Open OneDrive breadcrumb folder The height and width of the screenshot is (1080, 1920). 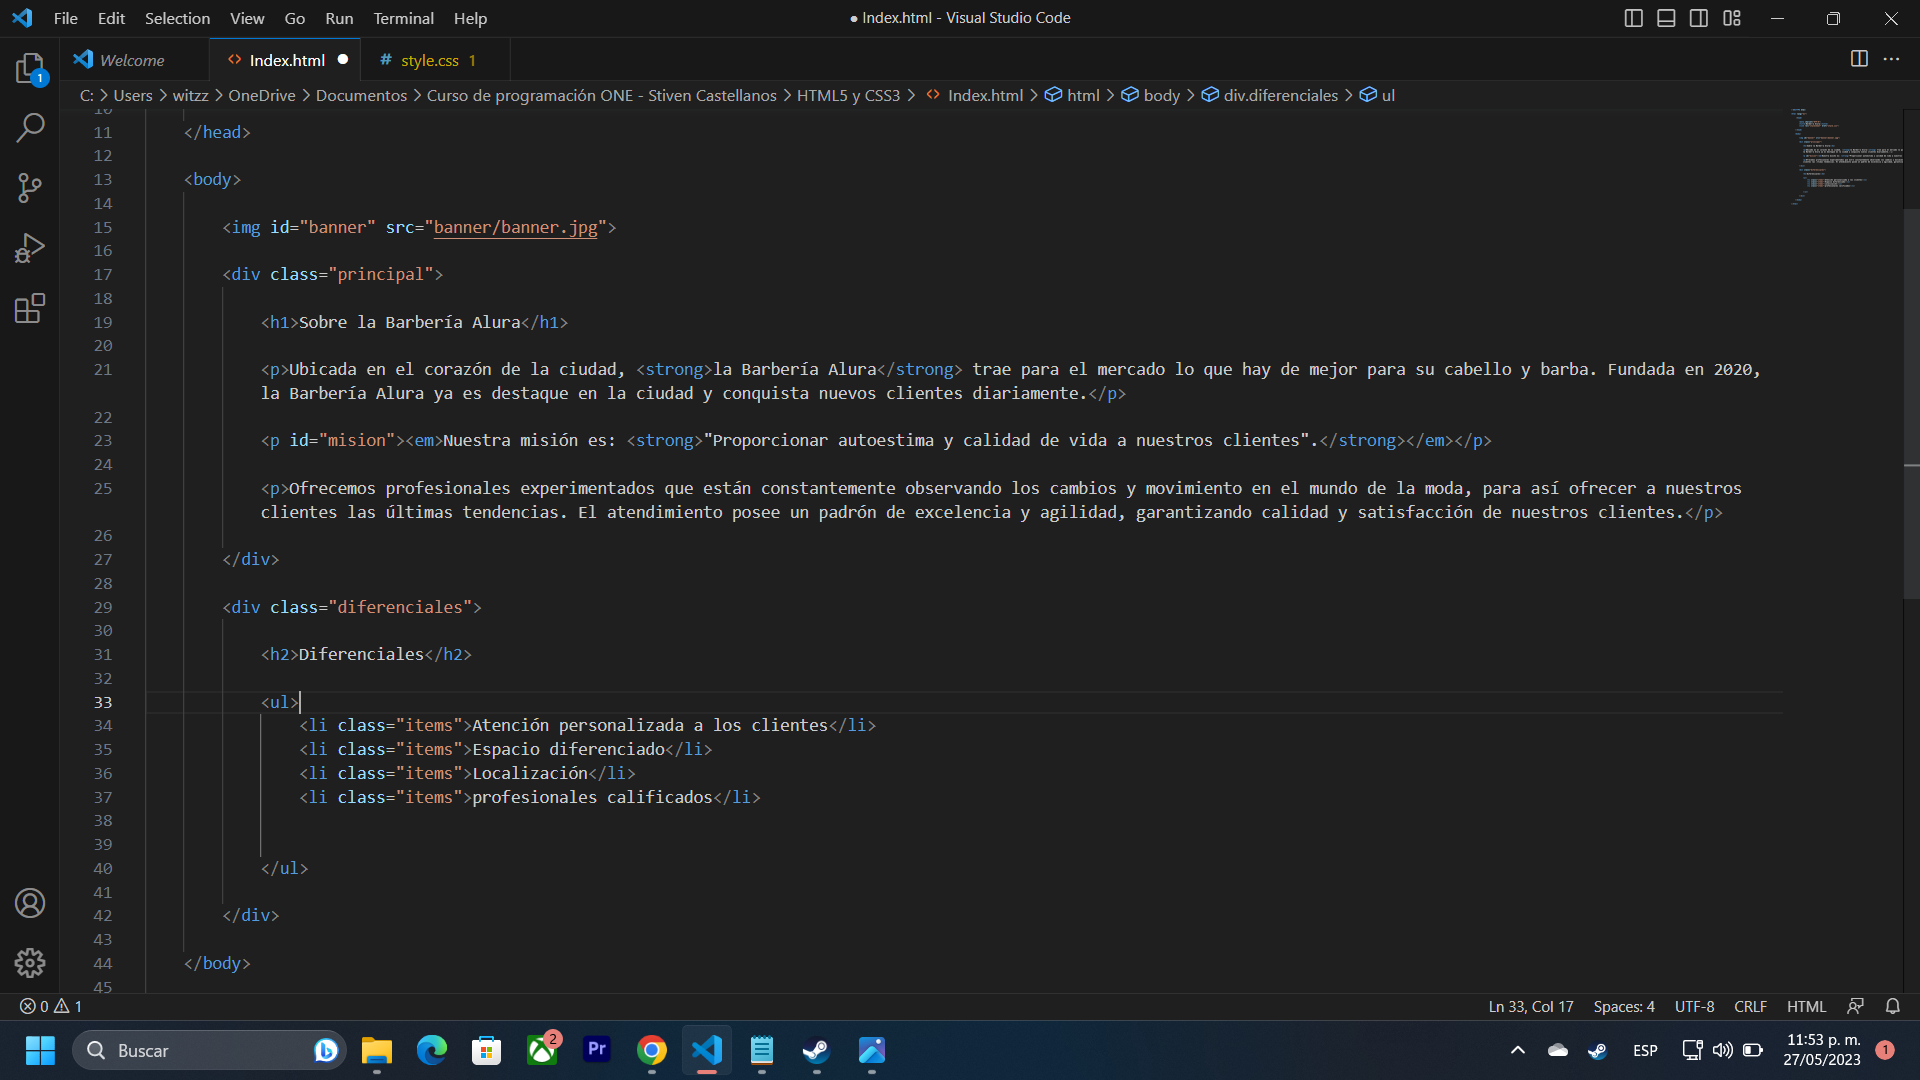point(262,95)
